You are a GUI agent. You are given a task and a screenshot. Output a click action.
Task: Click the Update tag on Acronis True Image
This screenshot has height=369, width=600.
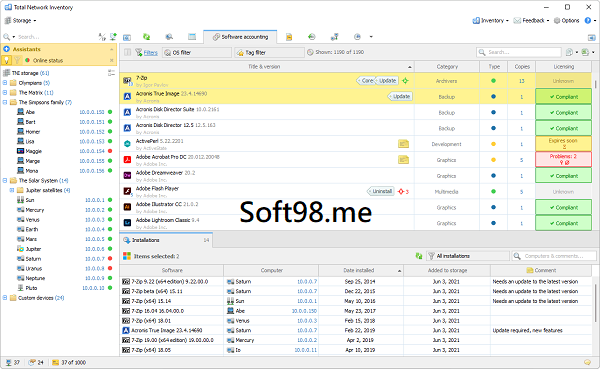pos(401,96)
